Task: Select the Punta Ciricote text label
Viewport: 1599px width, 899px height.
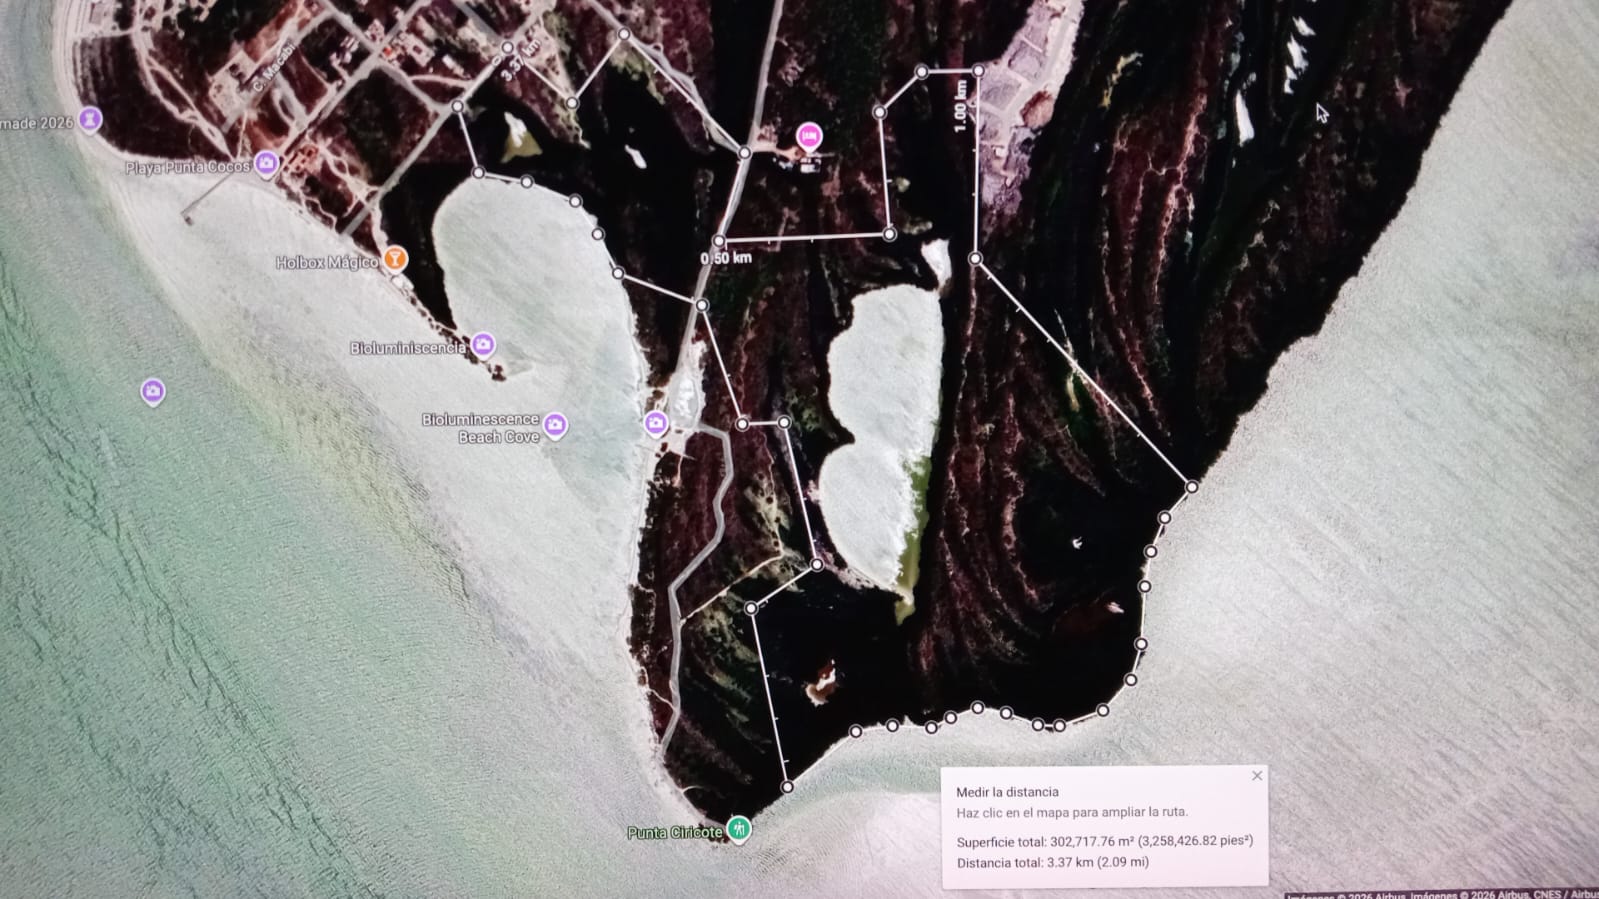Action: click(x=674, y=833)
